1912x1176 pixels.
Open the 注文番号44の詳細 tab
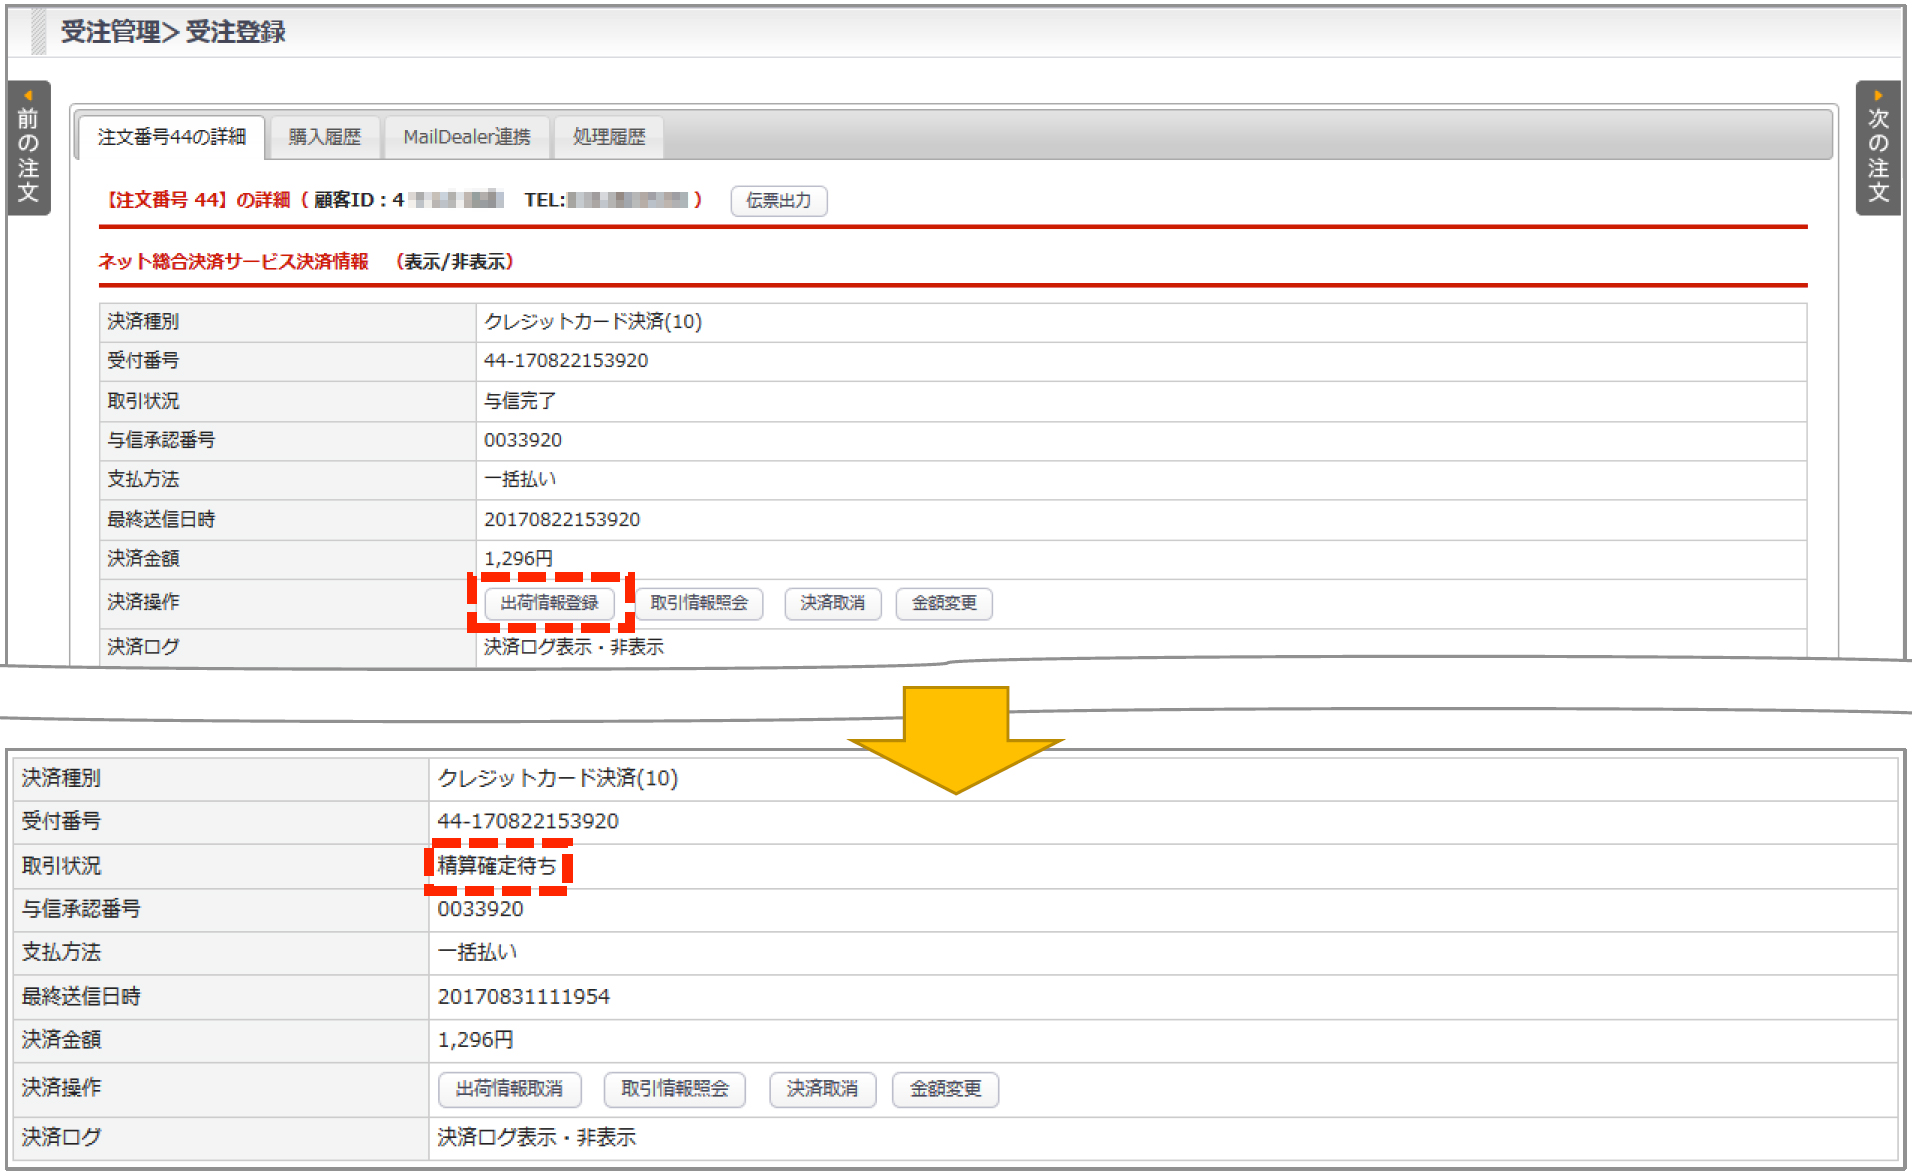(171, 137)
